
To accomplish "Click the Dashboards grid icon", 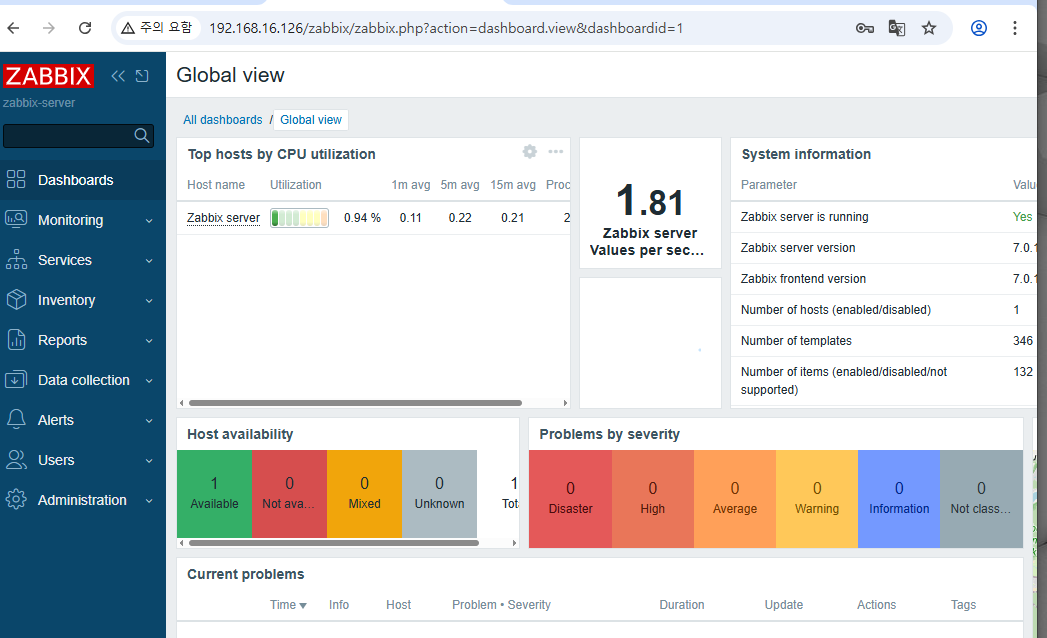I will 16,180.
